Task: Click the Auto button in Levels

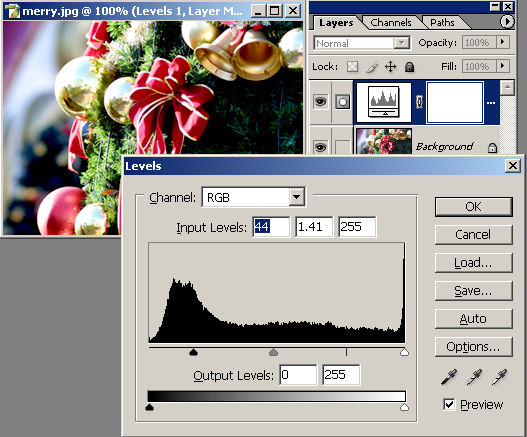Action: (473, 319)
